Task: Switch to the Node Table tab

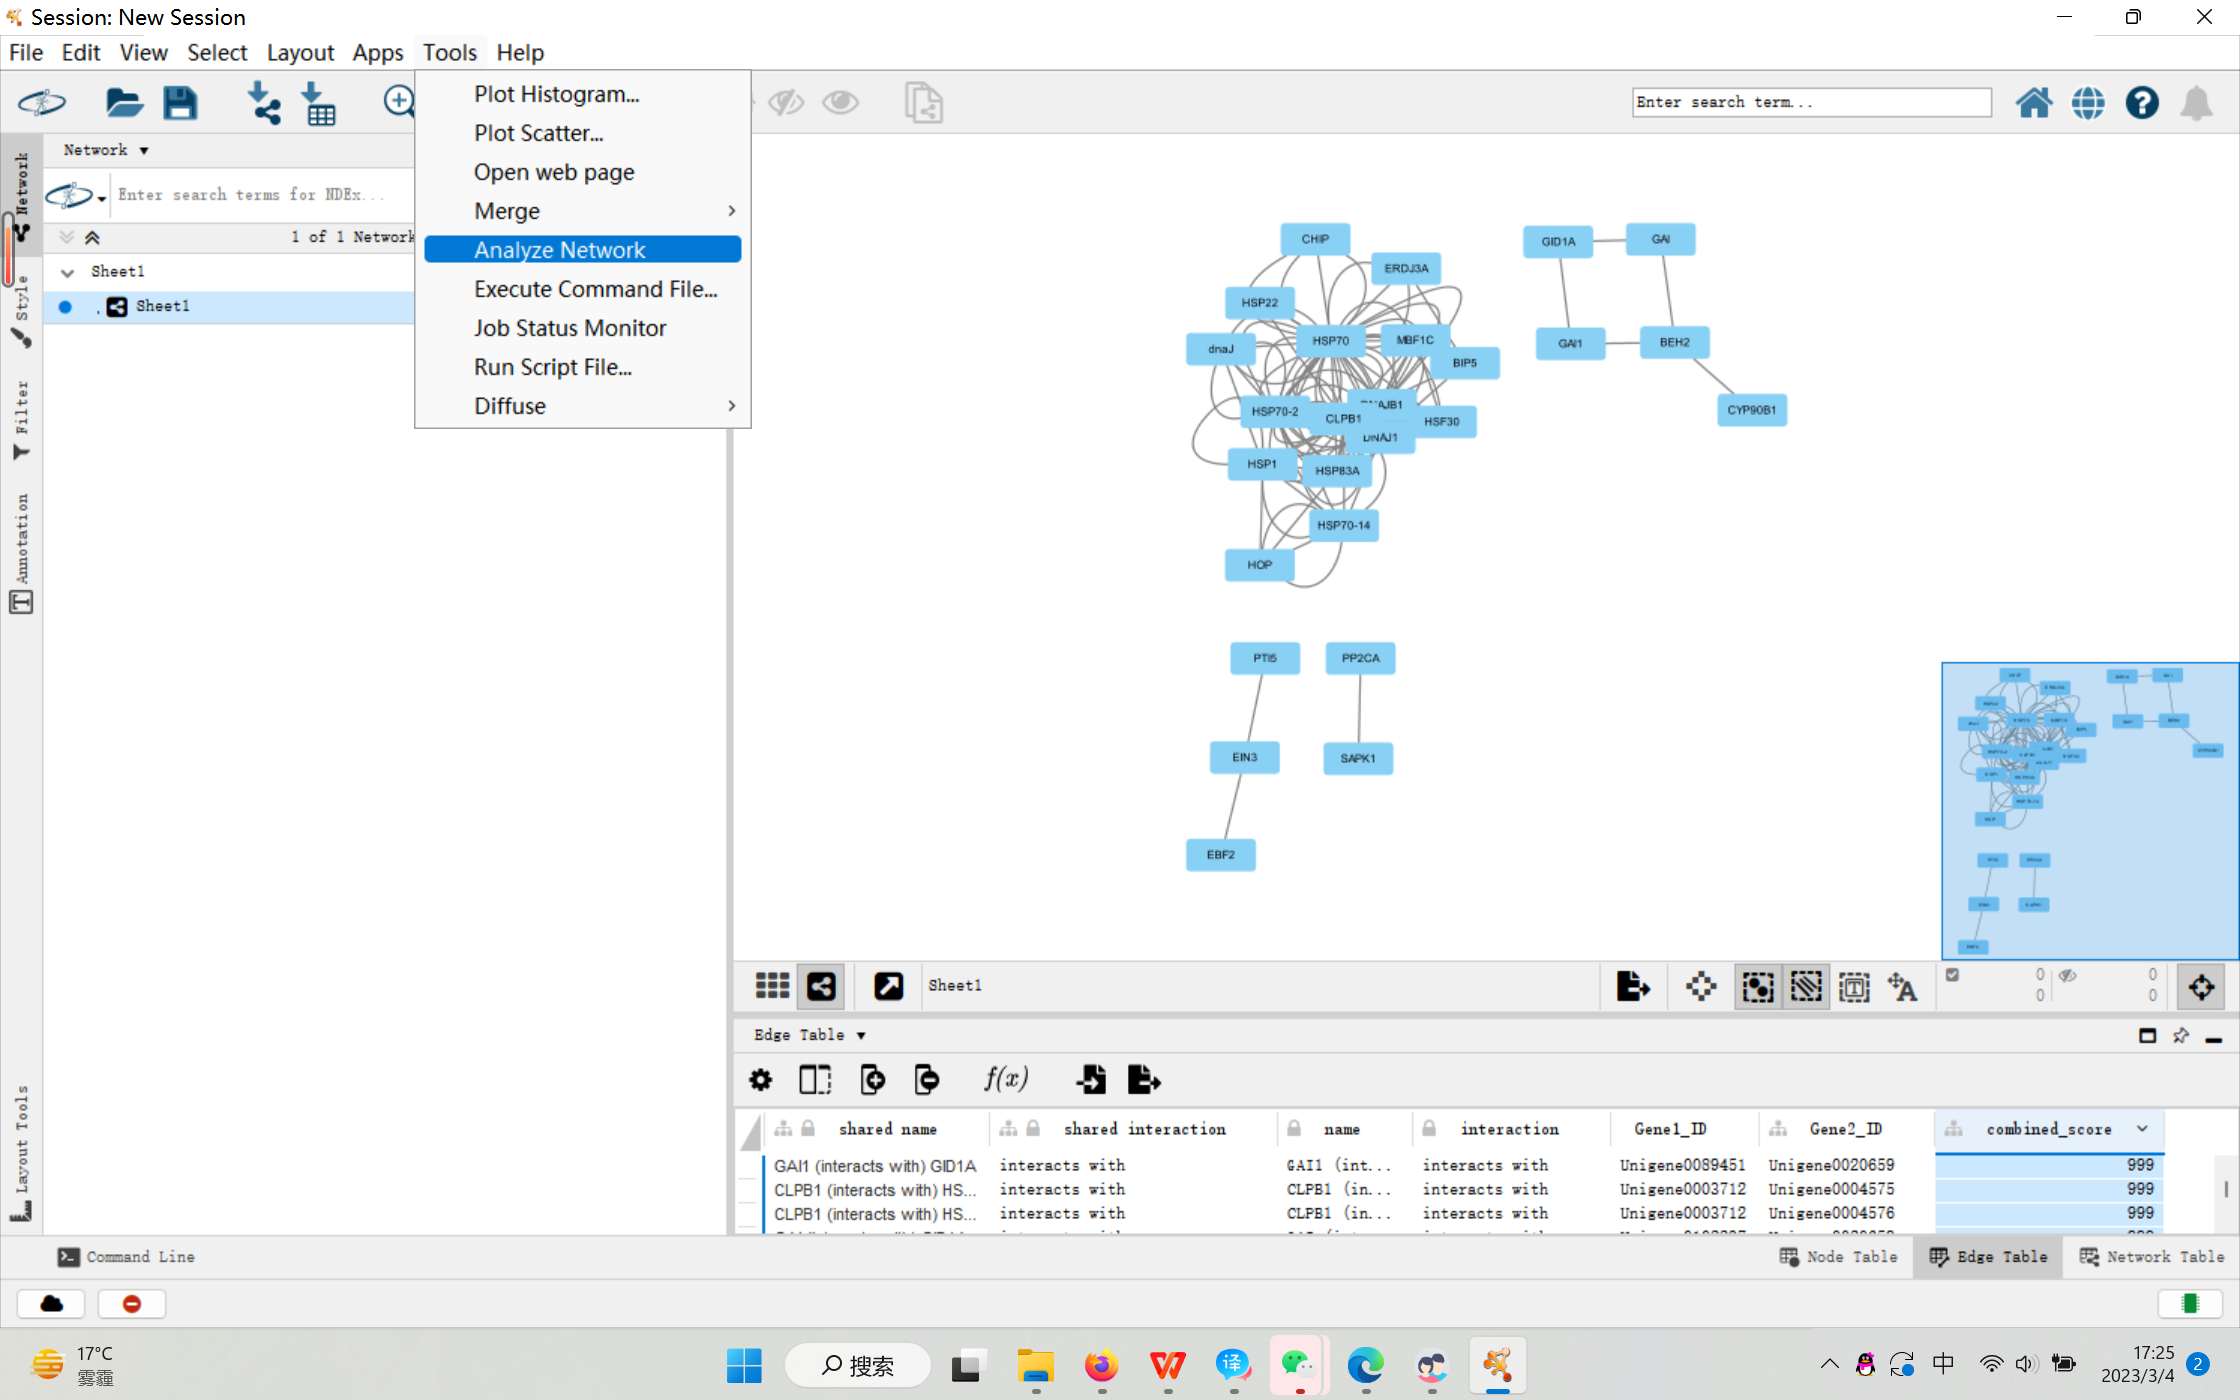Action: pos(1838,1257)
